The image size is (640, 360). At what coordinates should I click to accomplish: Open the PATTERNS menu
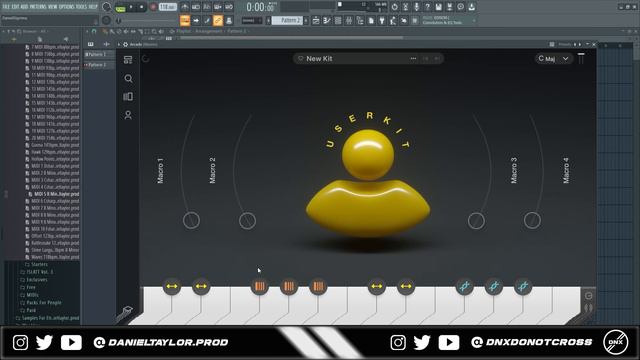click(39, 7)
